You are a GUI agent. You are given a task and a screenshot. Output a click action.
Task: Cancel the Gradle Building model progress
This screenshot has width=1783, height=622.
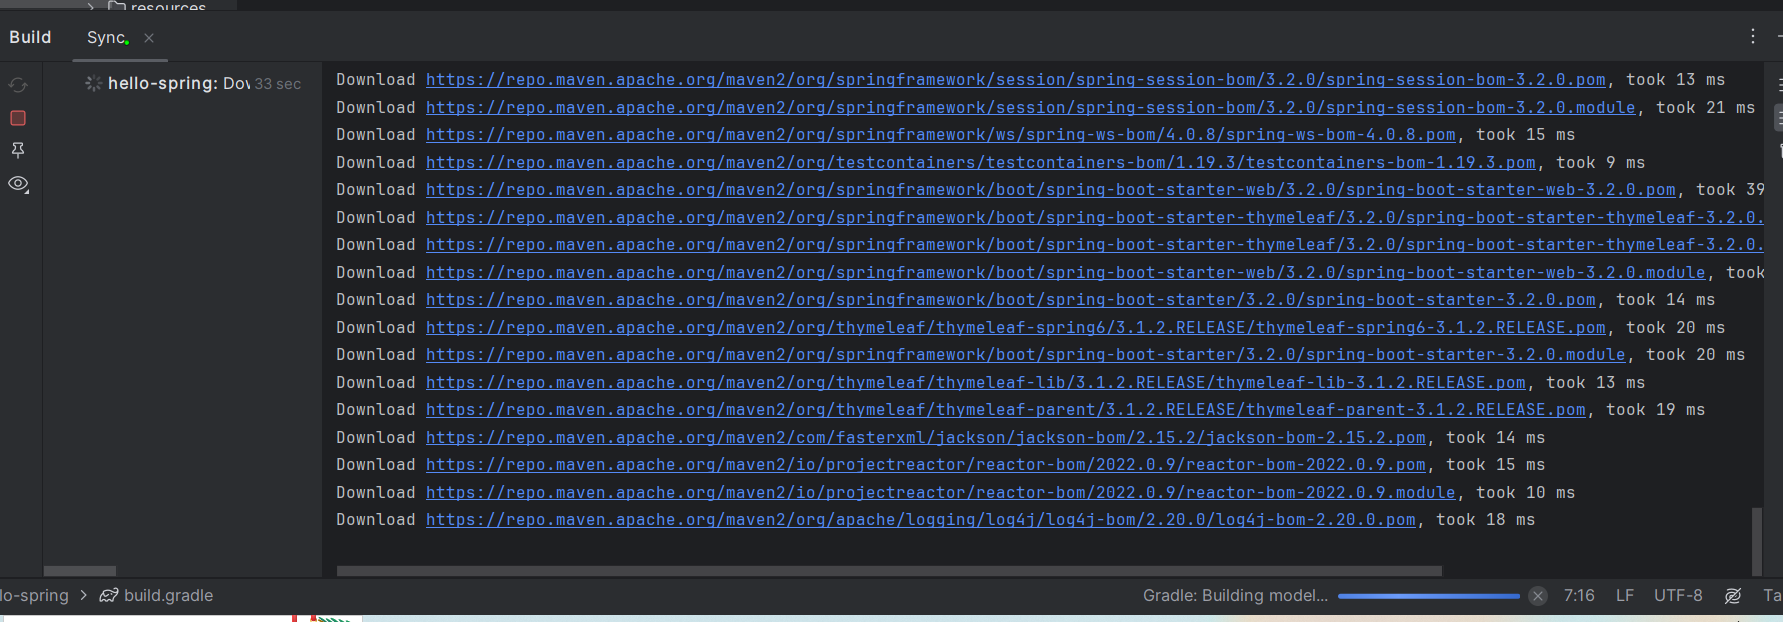point(1538,596)
